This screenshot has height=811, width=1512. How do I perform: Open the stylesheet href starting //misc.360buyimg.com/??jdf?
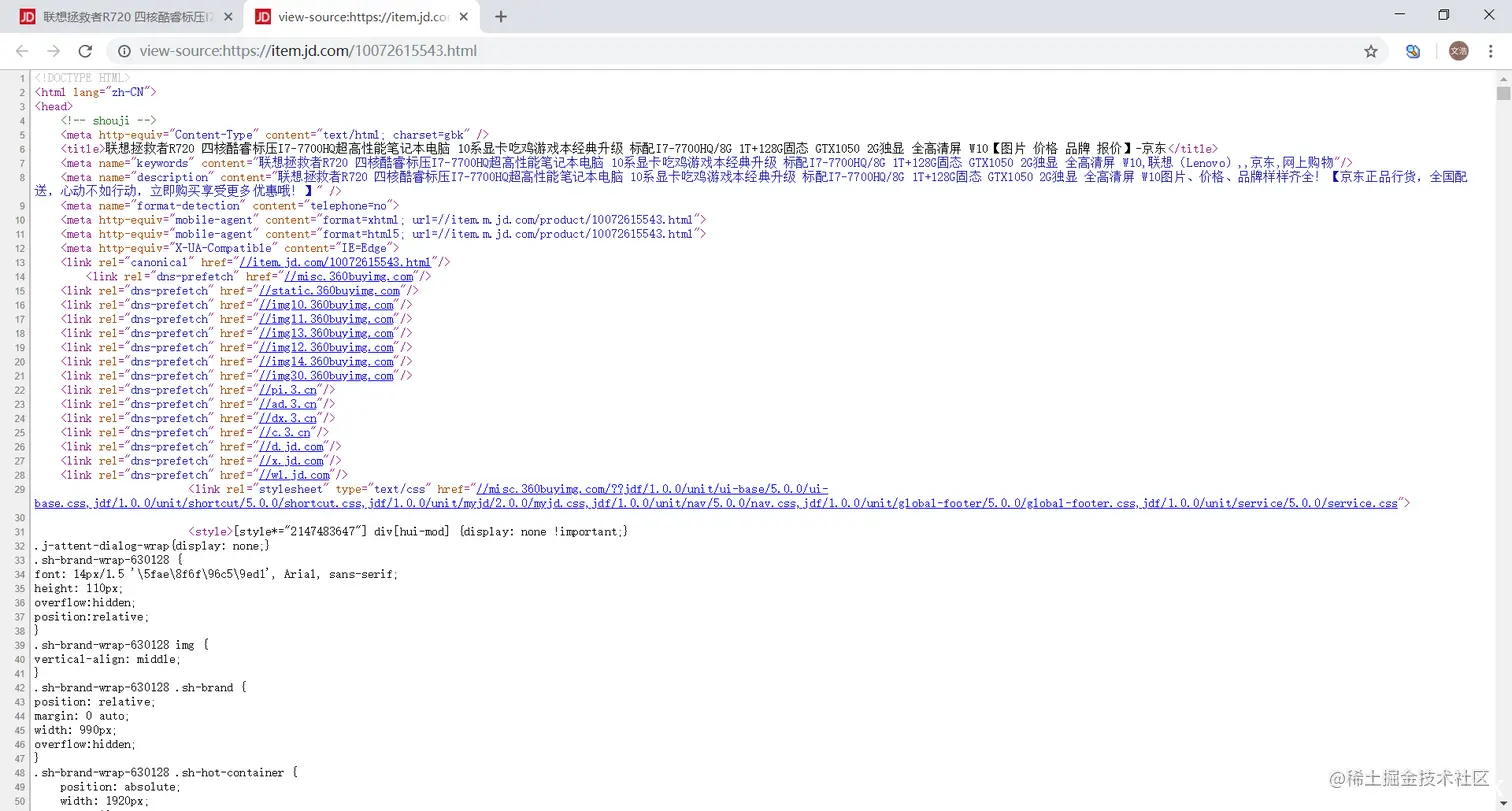716,496
